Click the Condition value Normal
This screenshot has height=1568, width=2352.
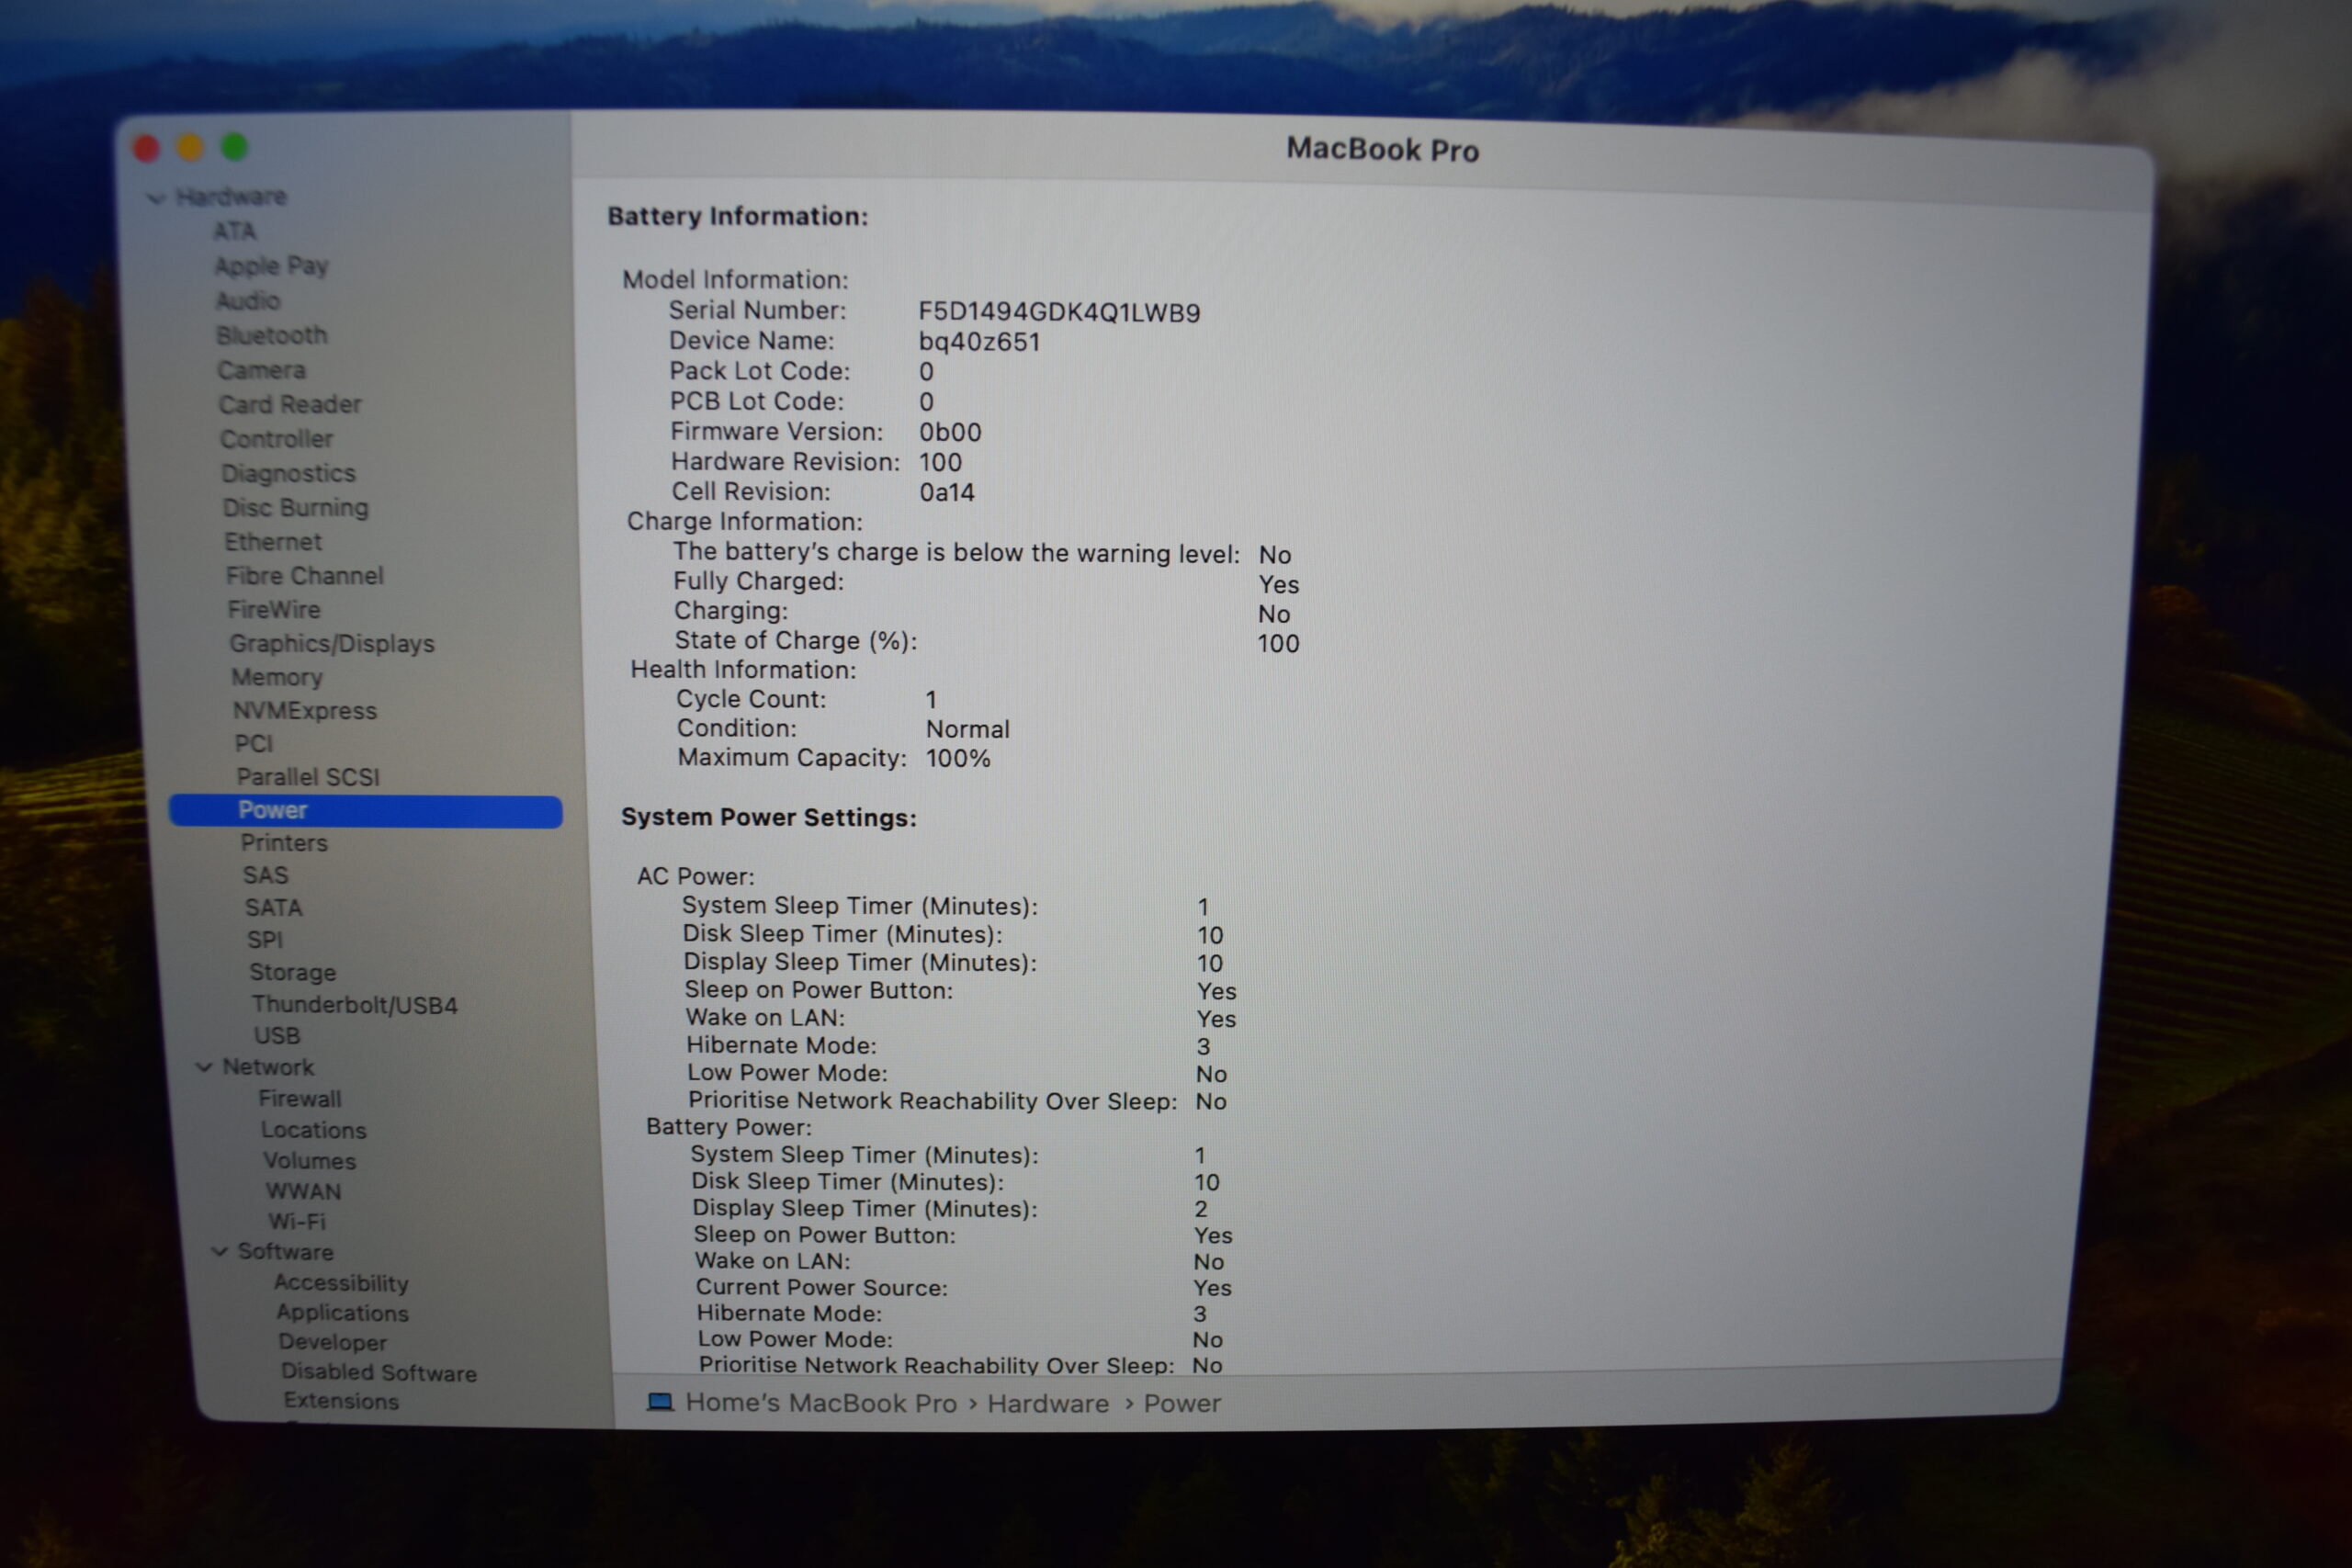coord(967,729)
